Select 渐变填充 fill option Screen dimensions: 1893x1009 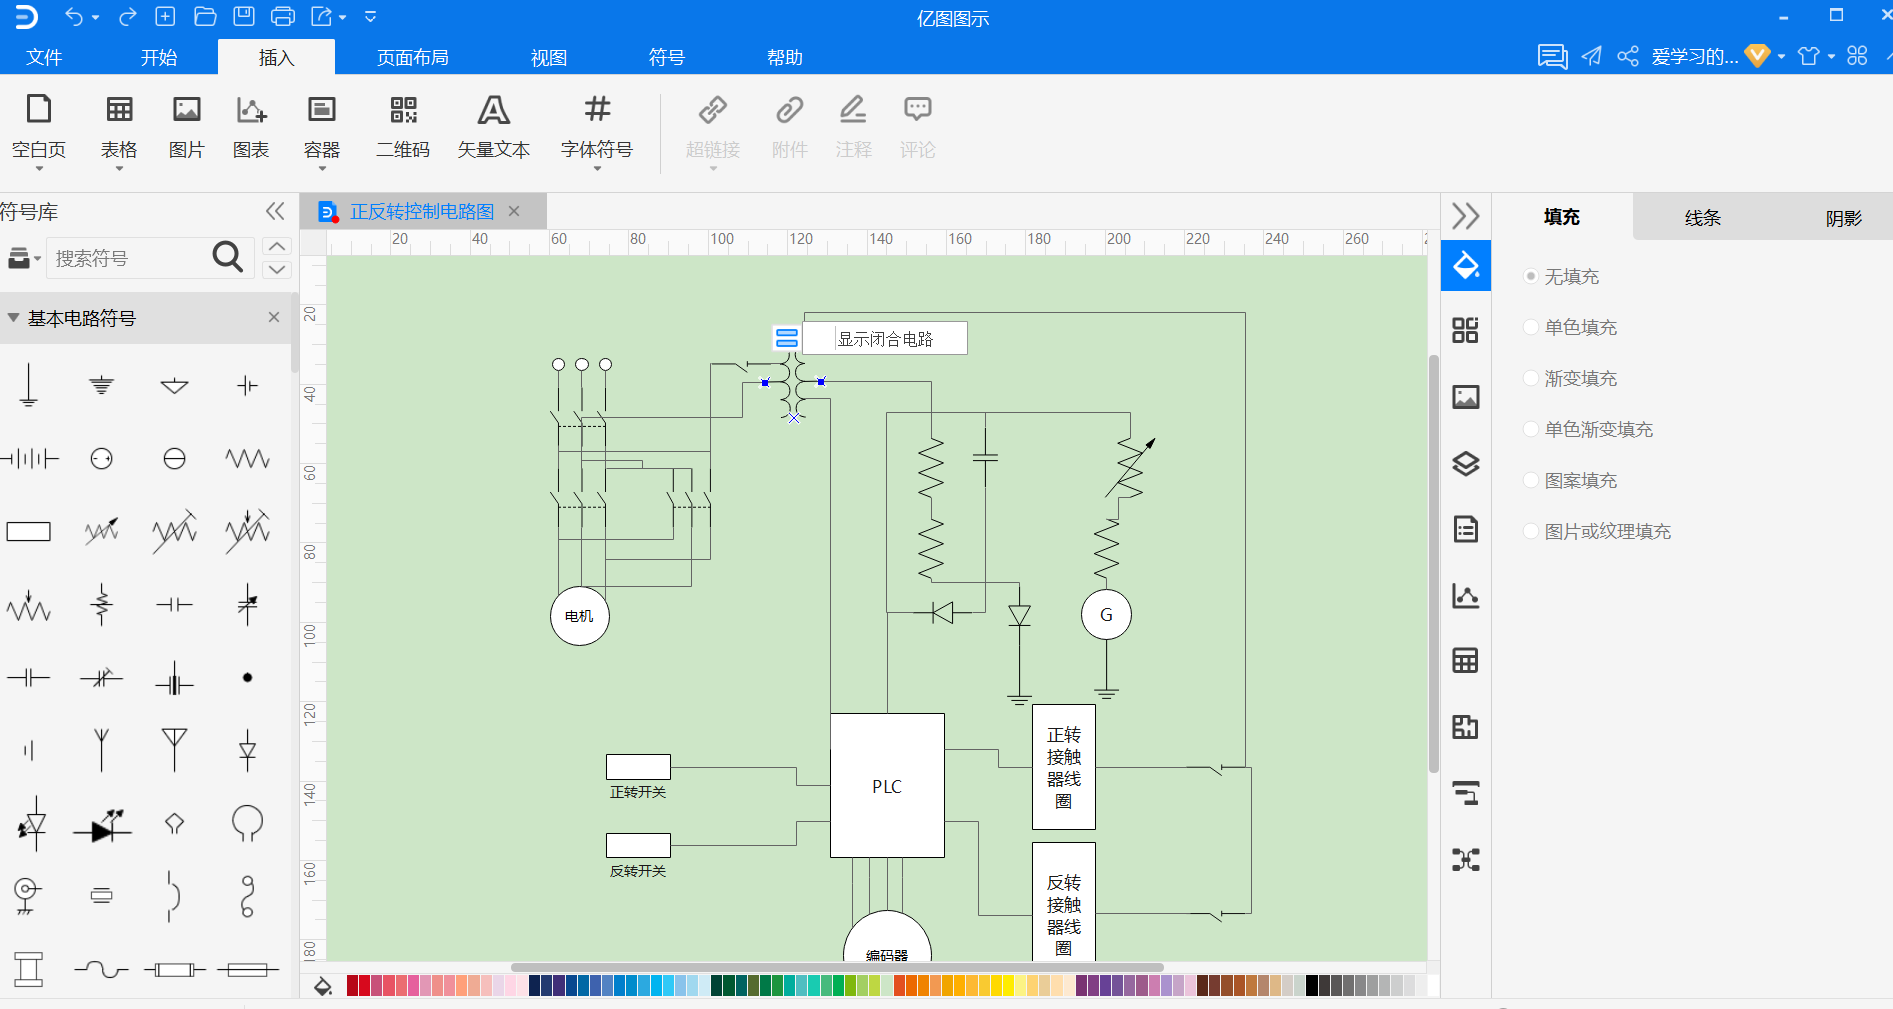tap(1570, 378)
